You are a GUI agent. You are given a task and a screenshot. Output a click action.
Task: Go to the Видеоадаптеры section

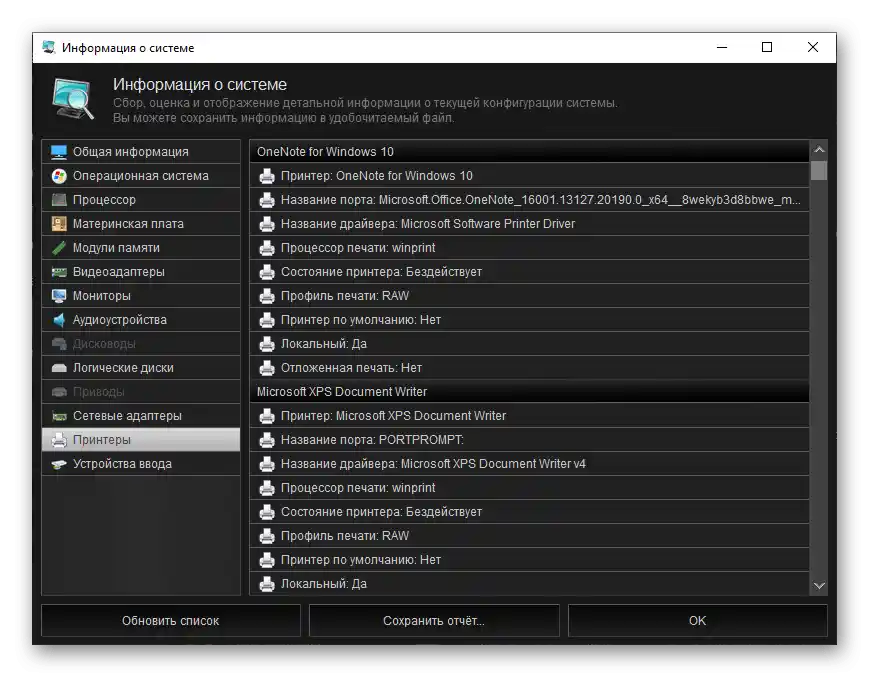tap(141, 272)
